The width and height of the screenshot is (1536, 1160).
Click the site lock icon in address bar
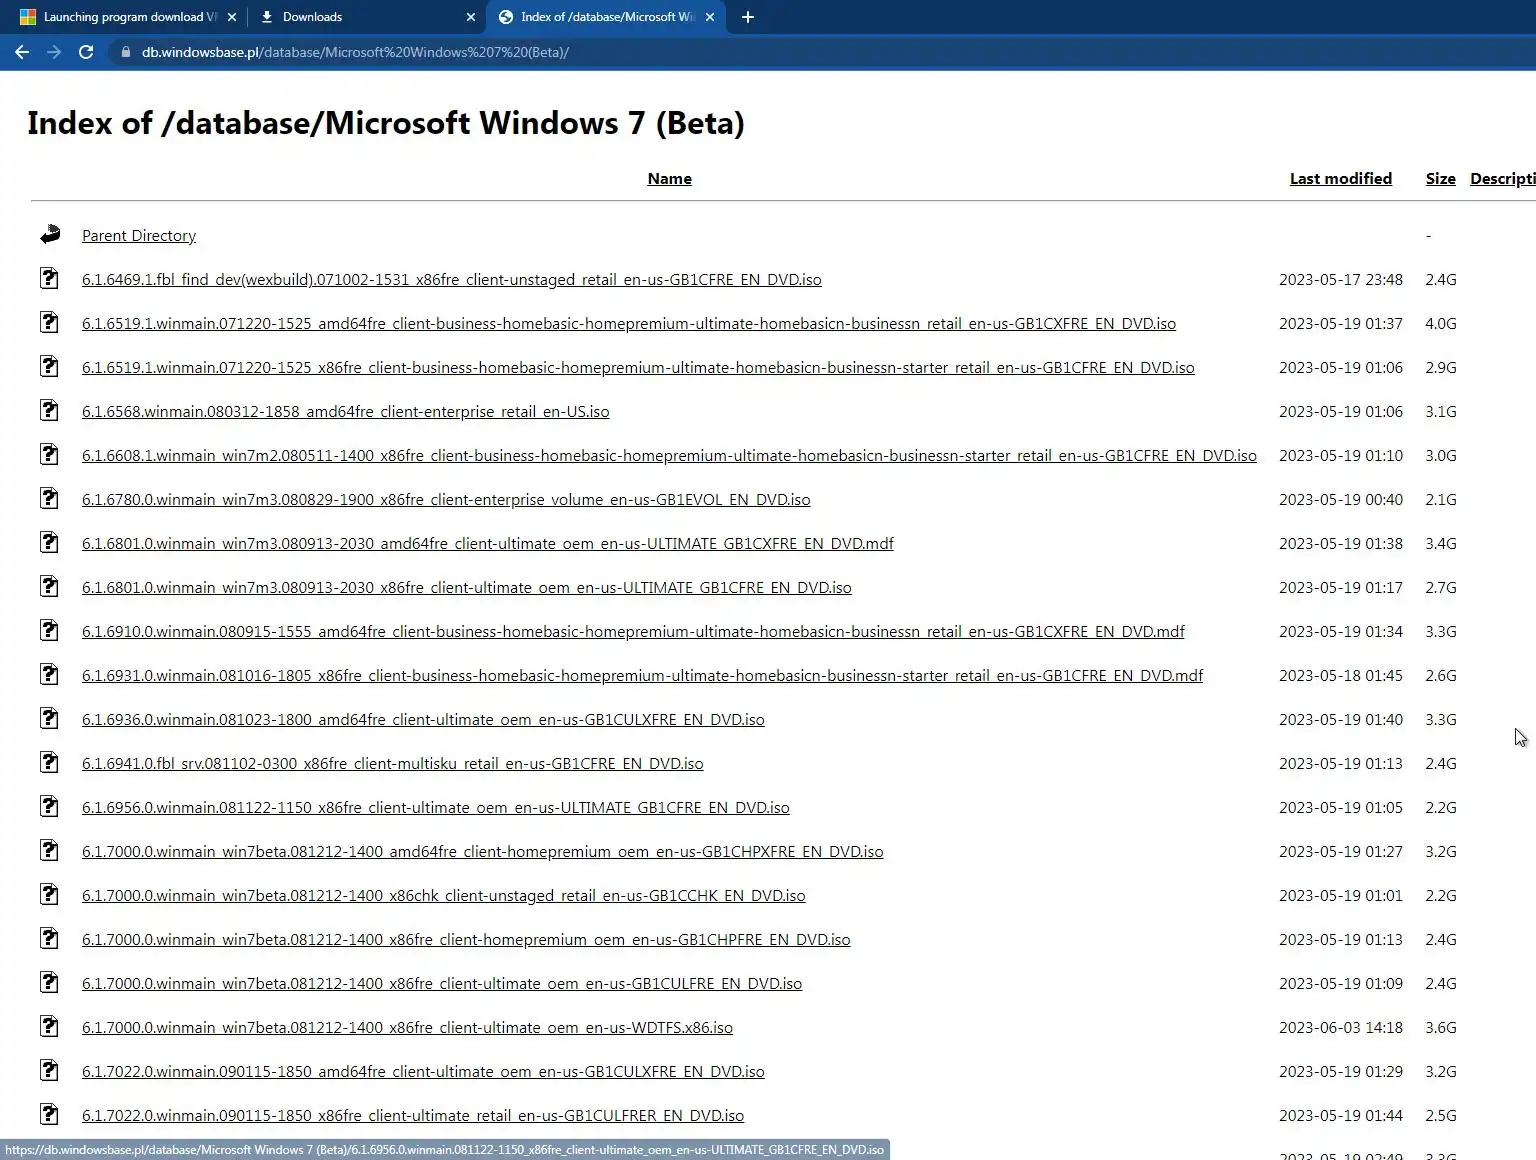point(125,52)
